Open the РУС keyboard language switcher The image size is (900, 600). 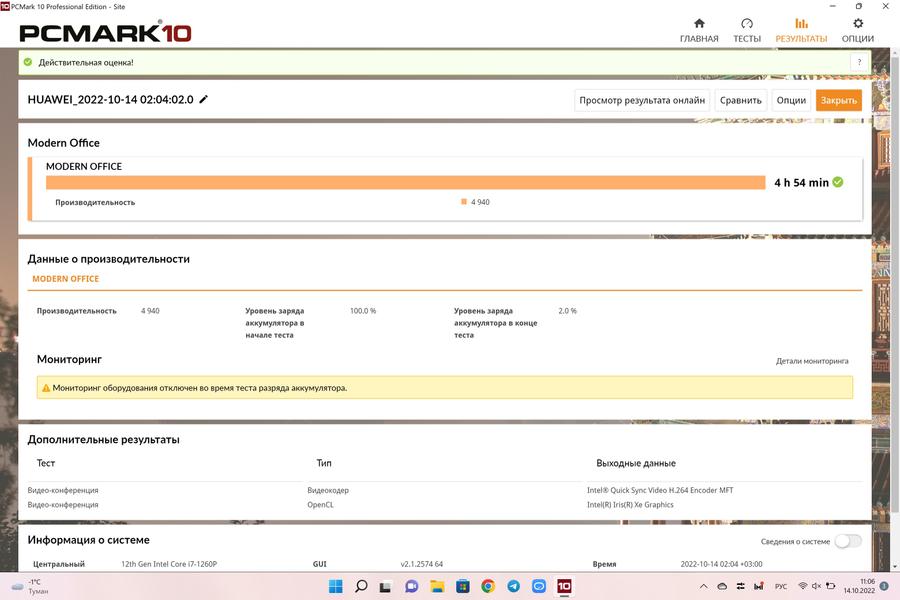(781, 586)
